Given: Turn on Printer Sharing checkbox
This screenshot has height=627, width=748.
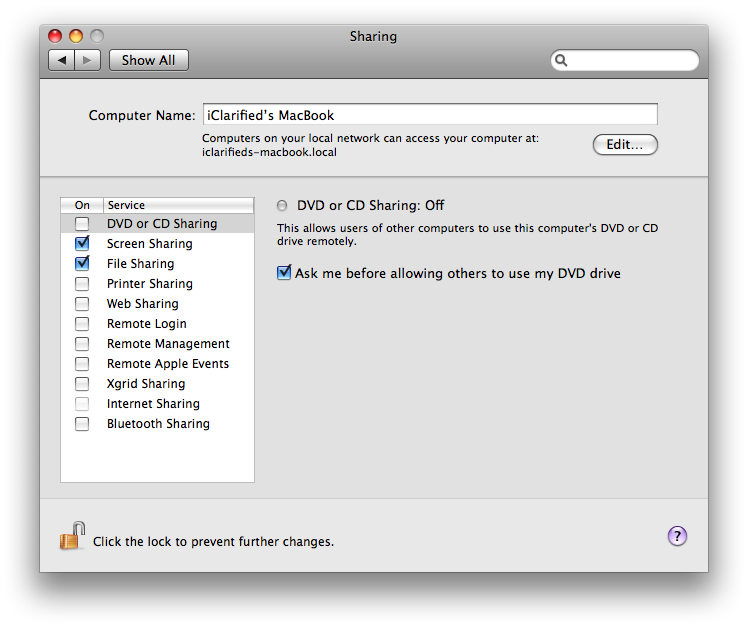Looking at the screenshot, I should pos(82,284).
